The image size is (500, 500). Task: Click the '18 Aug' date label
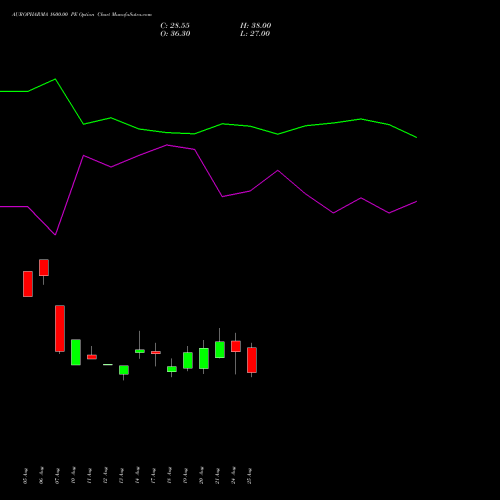pyautogui.click(x=170, y=476)
